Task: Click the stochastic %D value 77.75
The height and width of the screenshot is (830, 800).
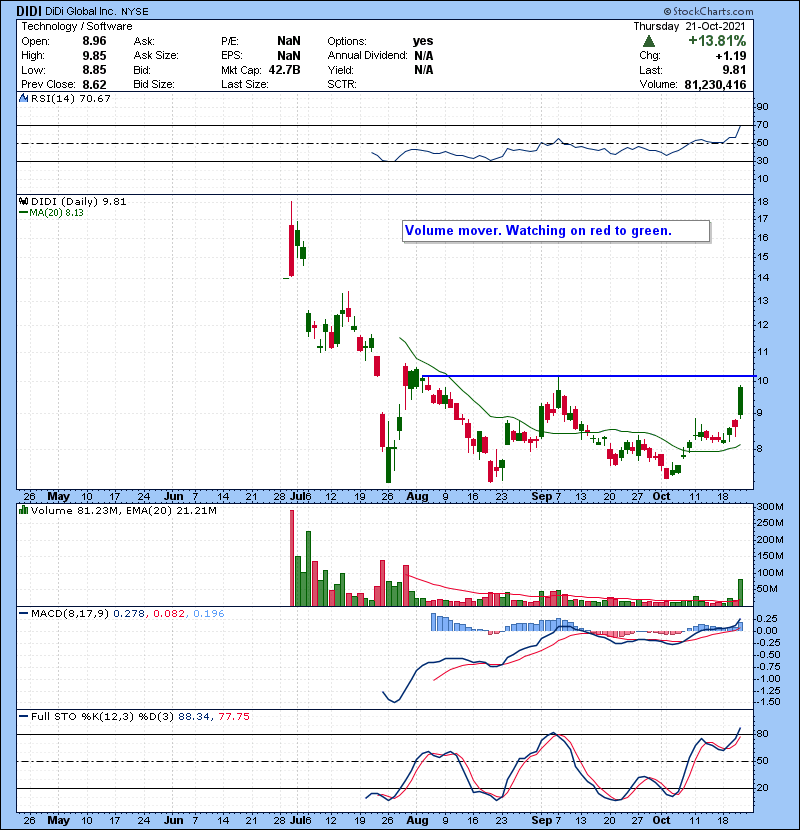Action: point(234,716)
